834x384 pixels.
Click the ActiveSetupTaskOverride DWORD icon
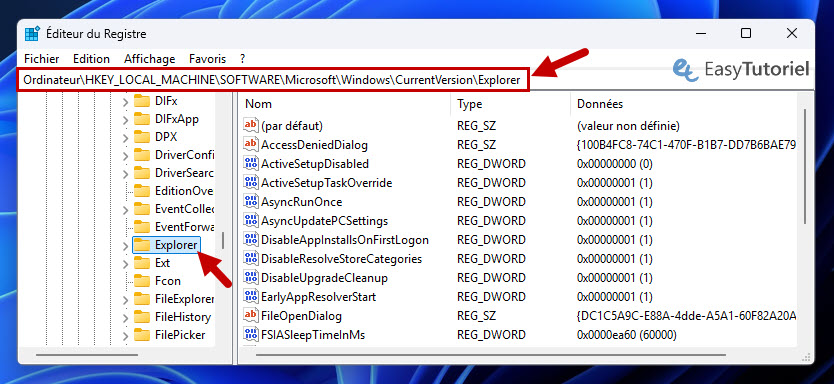pos(251,182)
